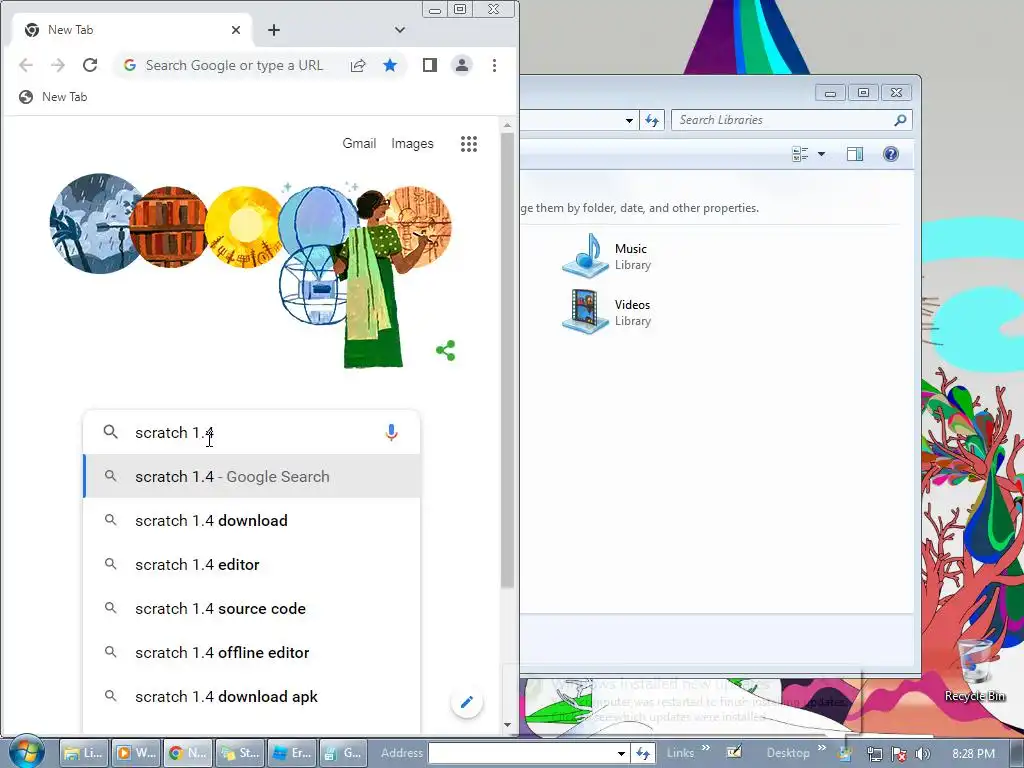Click the Chrome page vertical scrollbar
The height and width of the screenshot is (768, 1024).
(x=507, y=359)
